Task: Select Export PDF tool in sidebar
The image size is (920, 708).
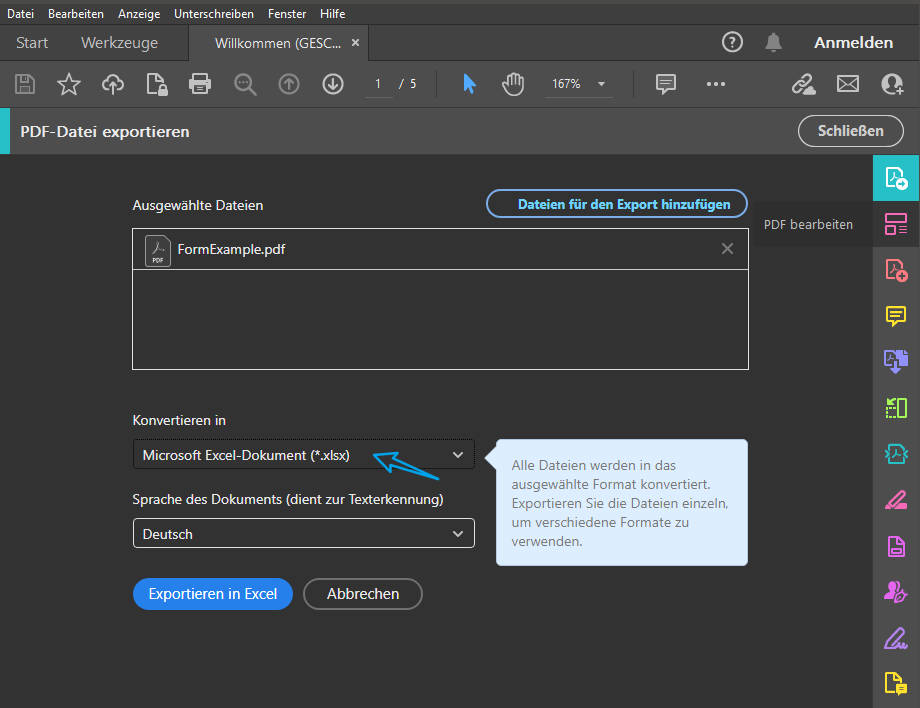Action: coord(896,178)
